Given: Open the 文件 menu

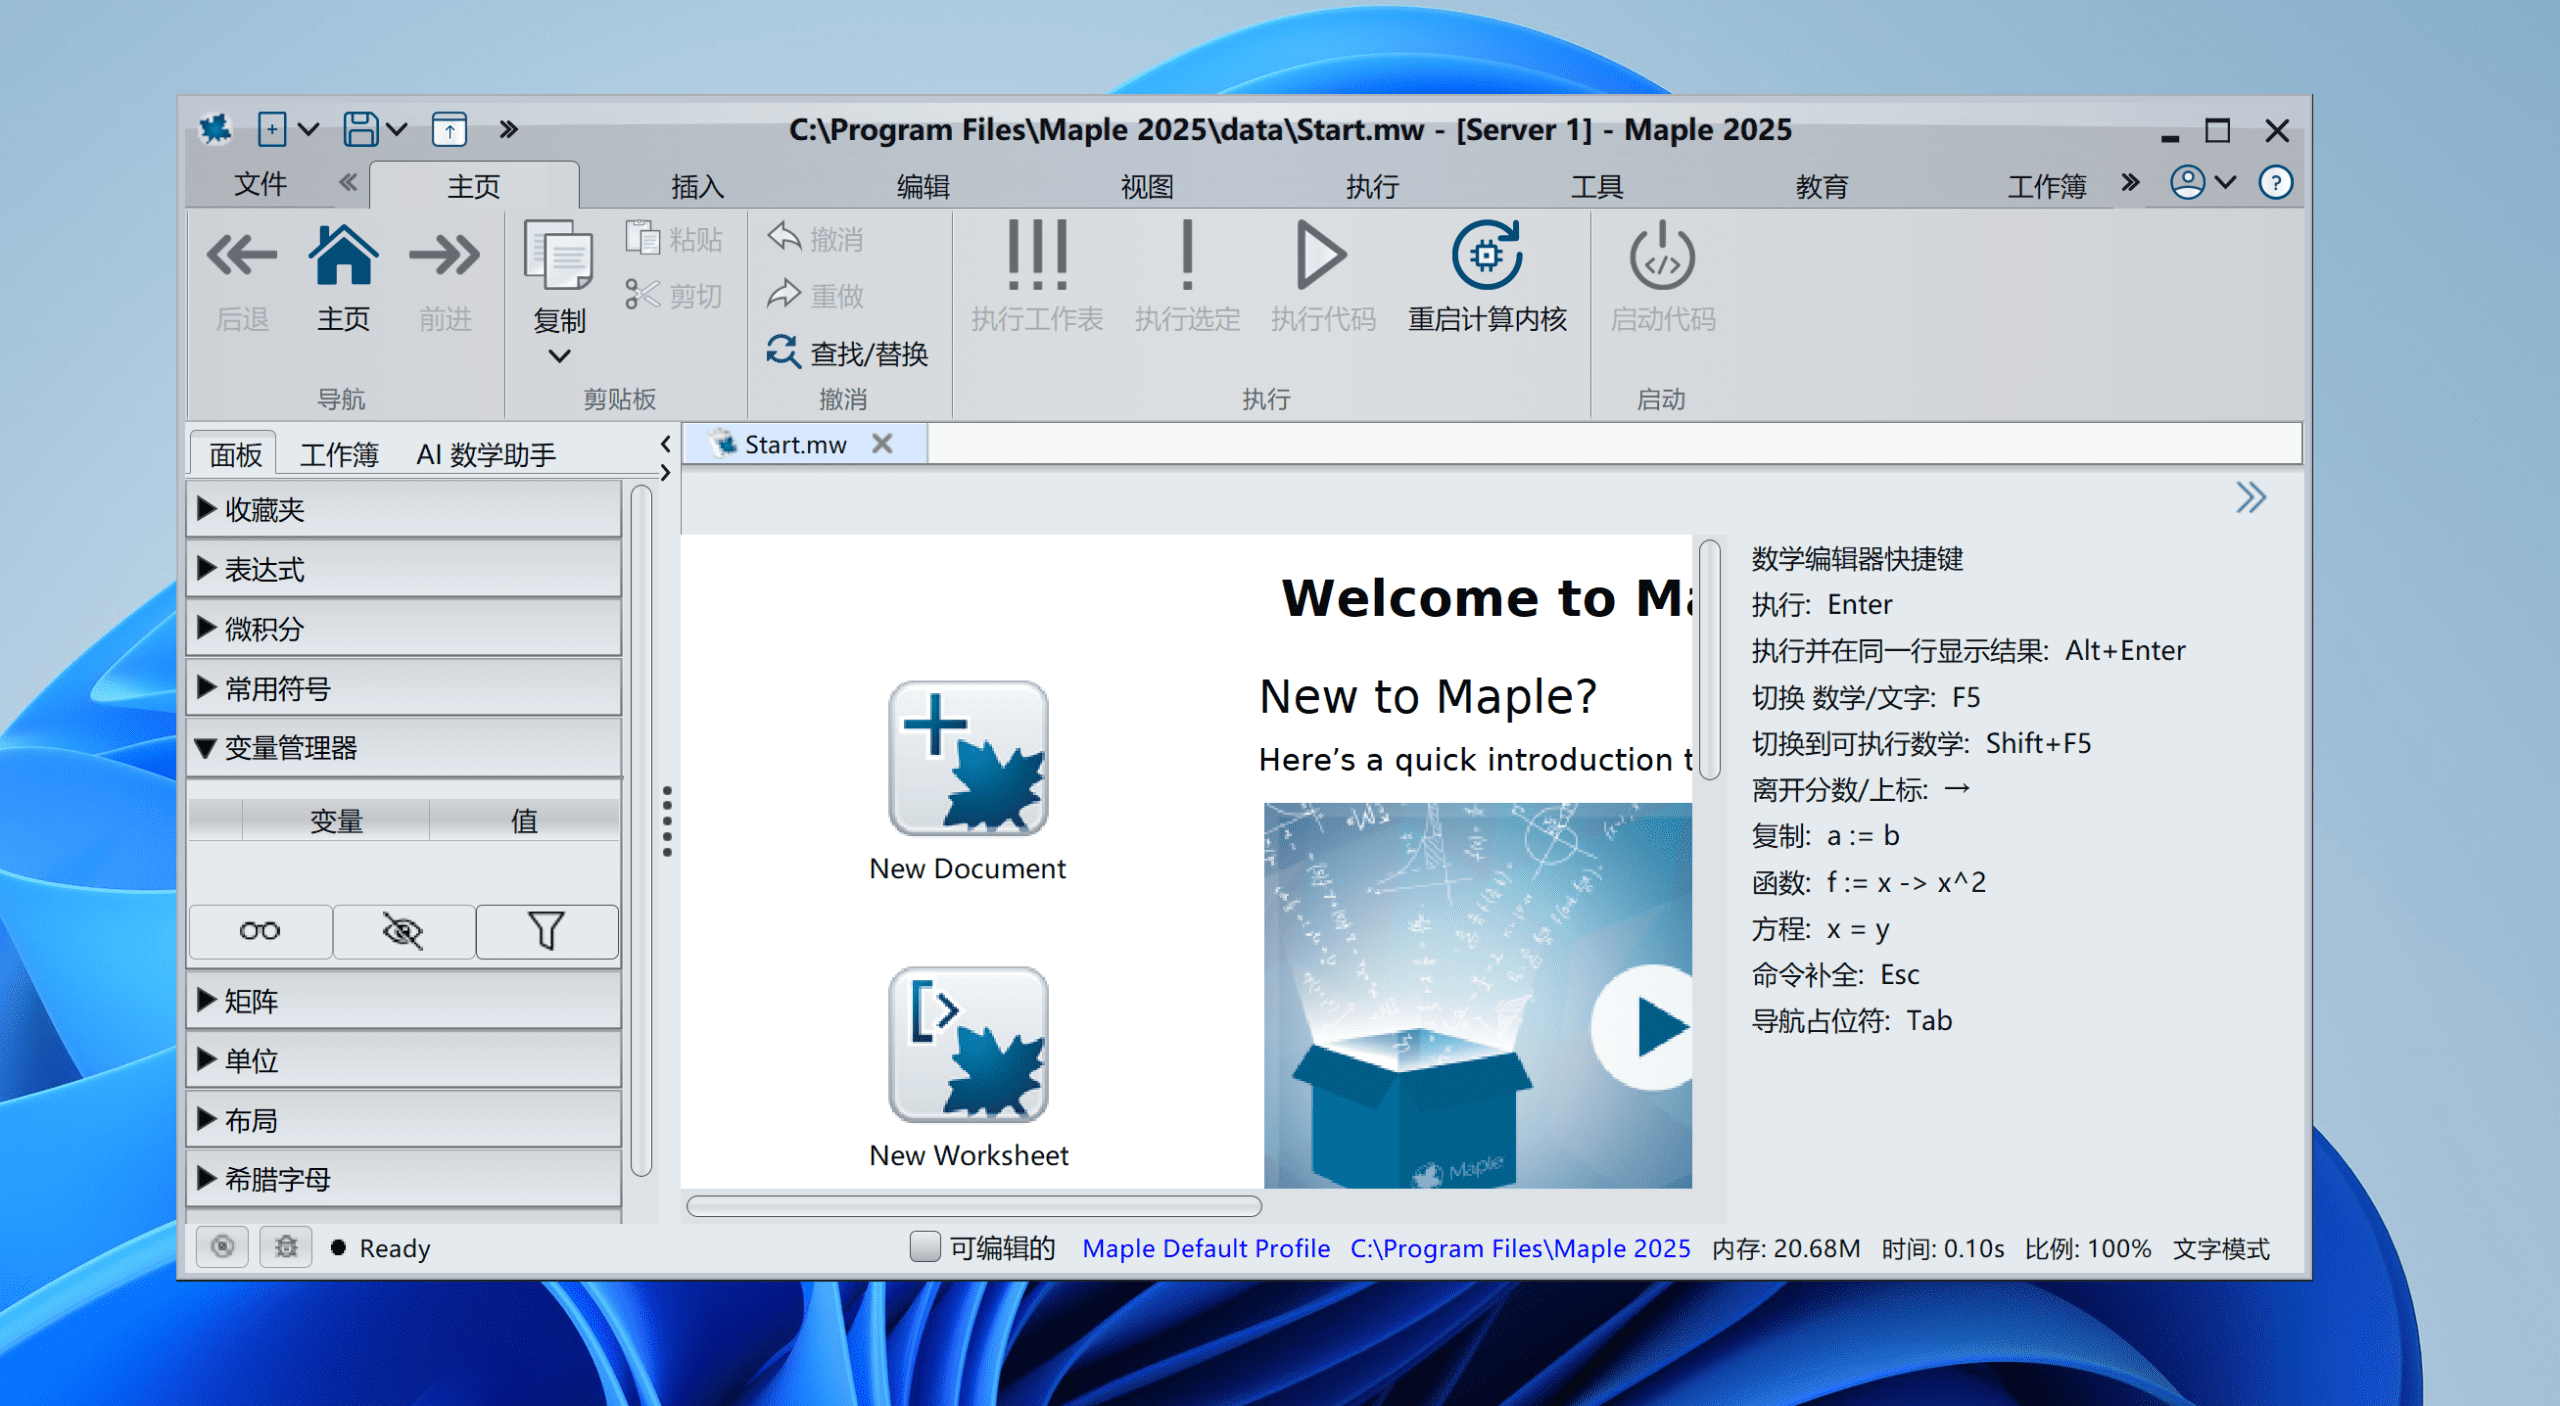Looking at the screenshot, I should click(260, 184).
